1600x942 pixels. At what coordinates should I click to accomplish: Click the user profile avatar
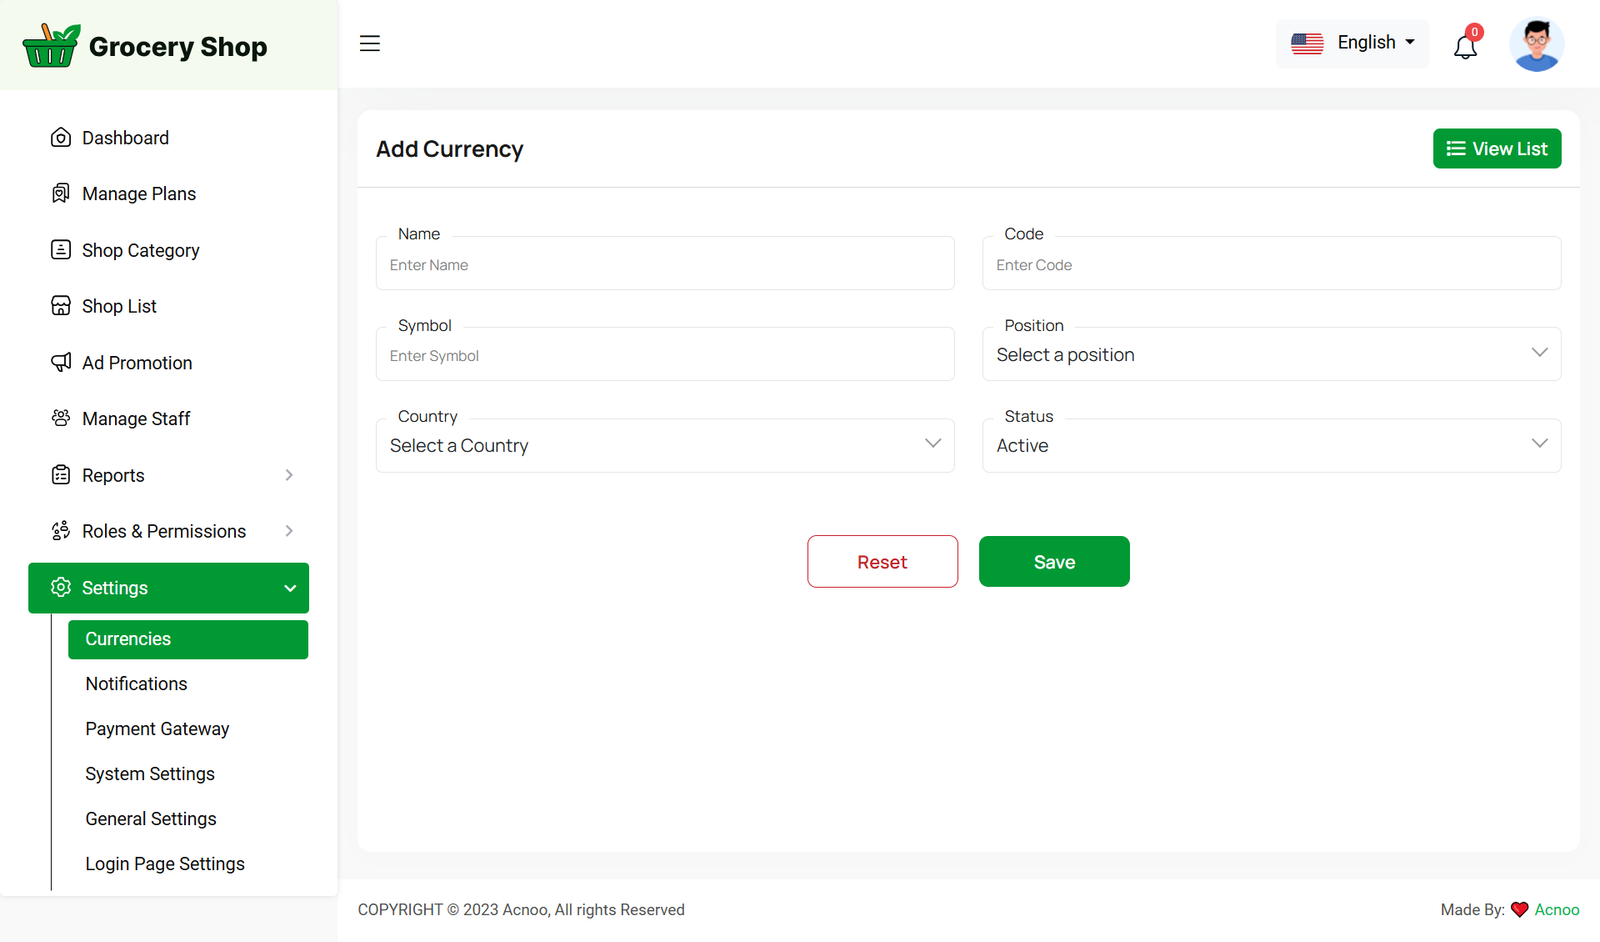pyautogui.click(x=1536, y=45)
